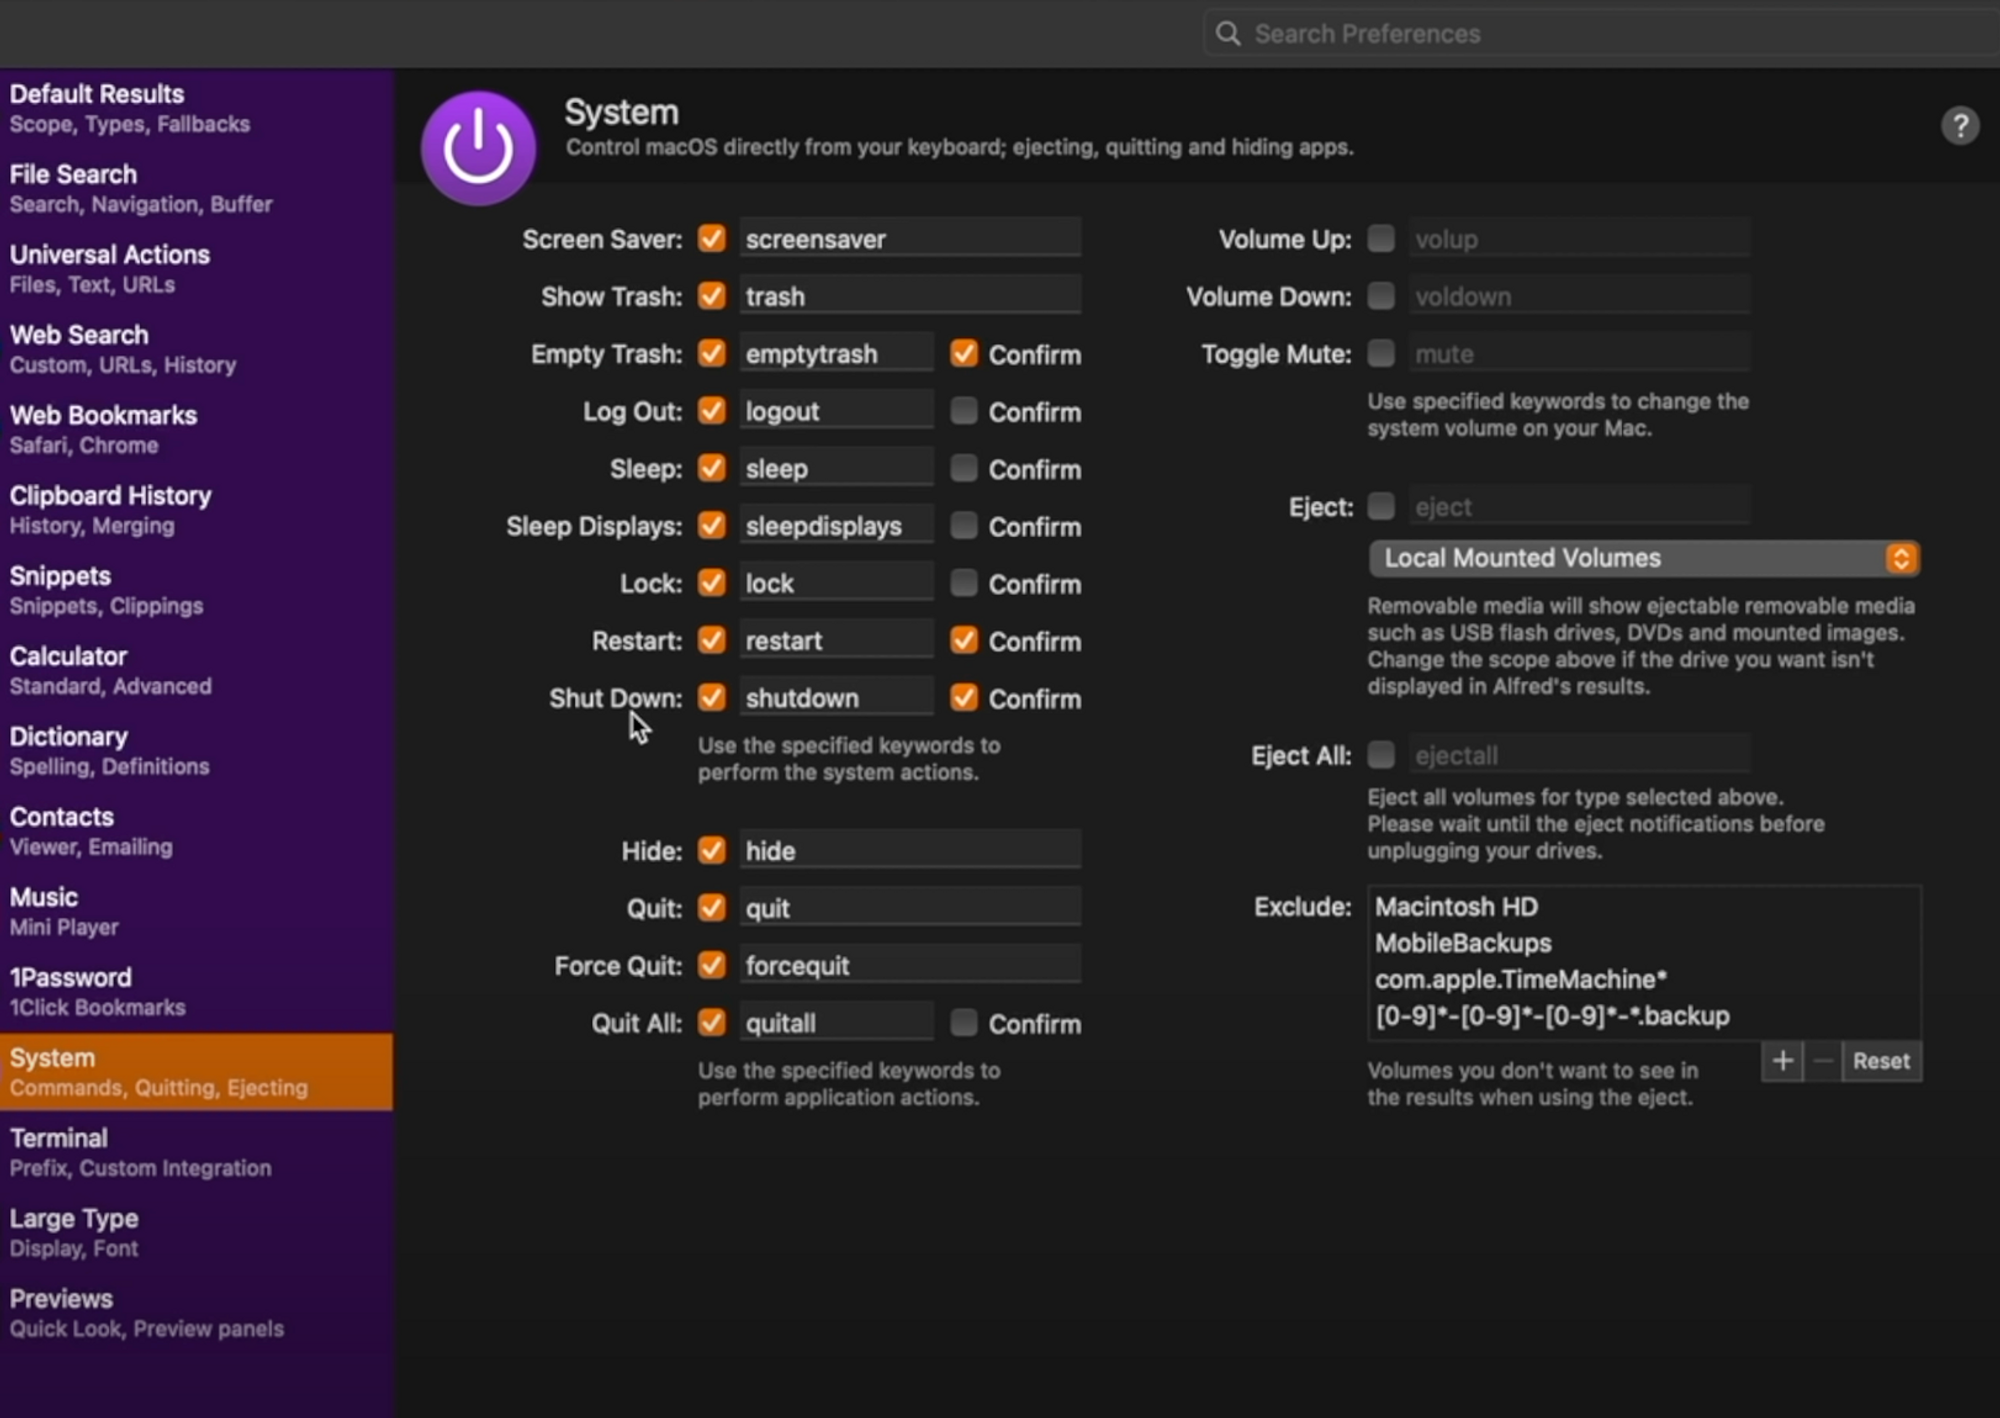
Task: Disable the Screen Saver keyword checkbox
Action: click(x=712, y=239)
